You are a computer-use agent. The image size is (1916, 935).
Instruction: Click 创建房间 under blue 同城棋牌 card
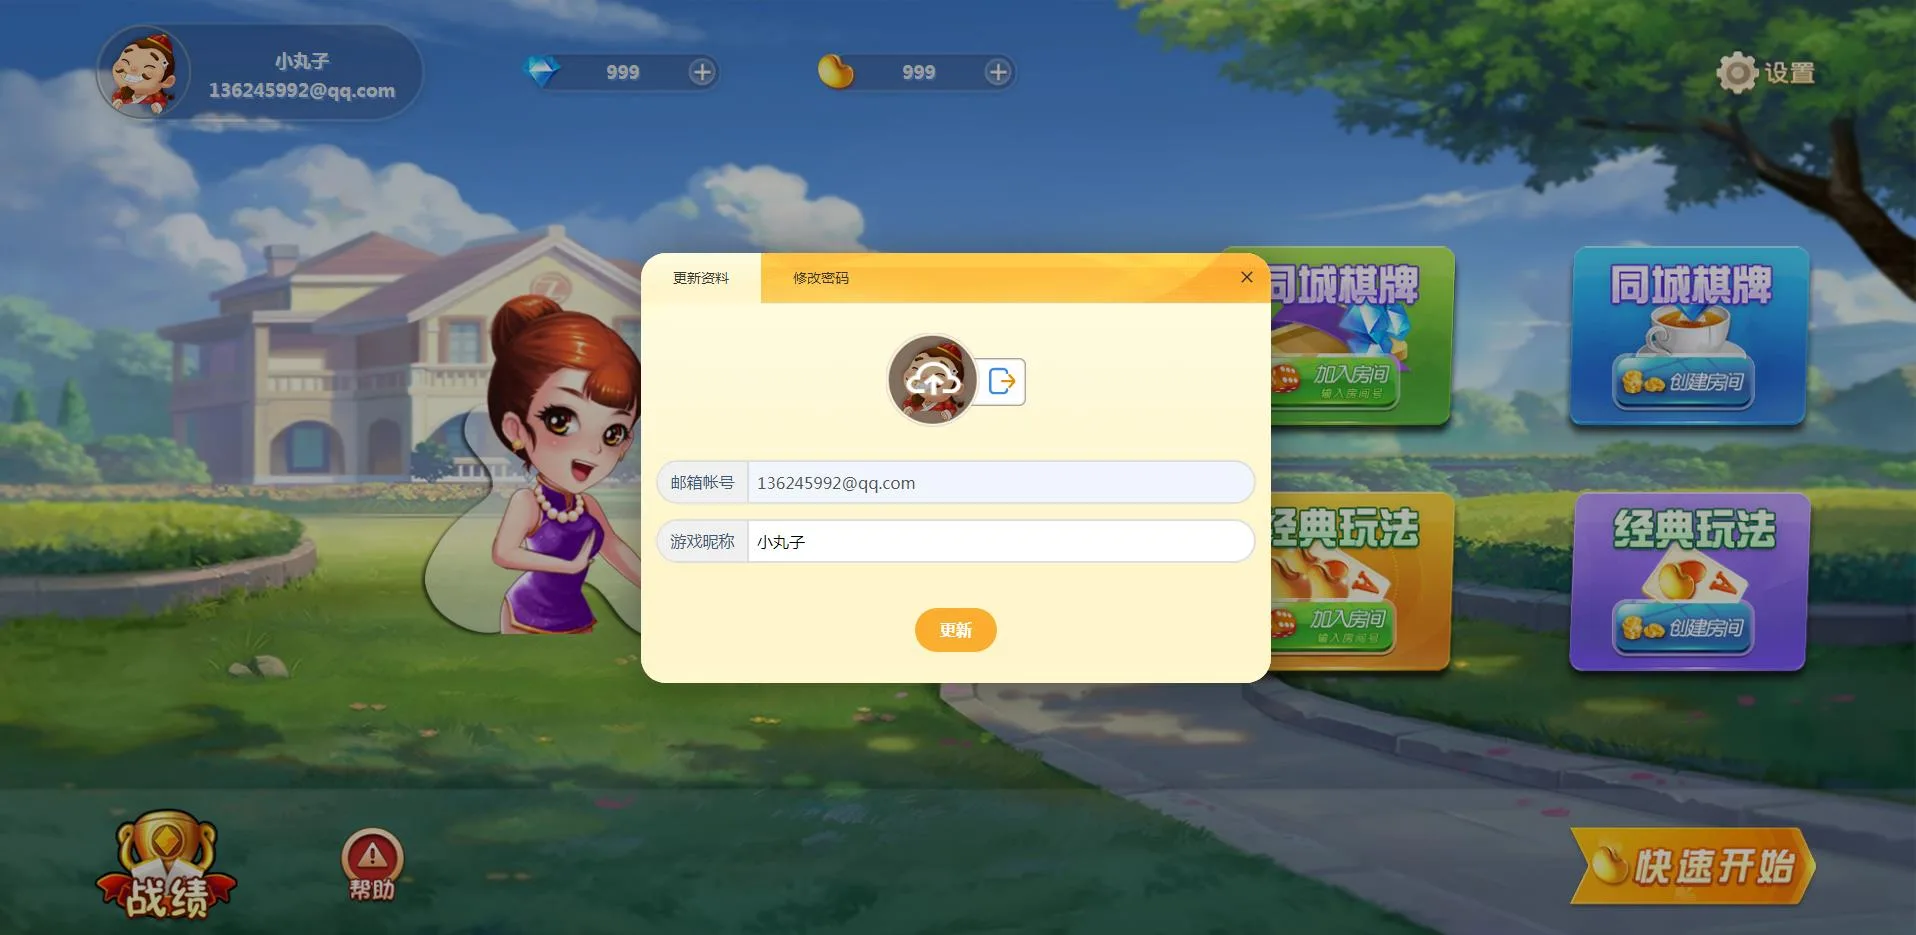point(1683,383)
